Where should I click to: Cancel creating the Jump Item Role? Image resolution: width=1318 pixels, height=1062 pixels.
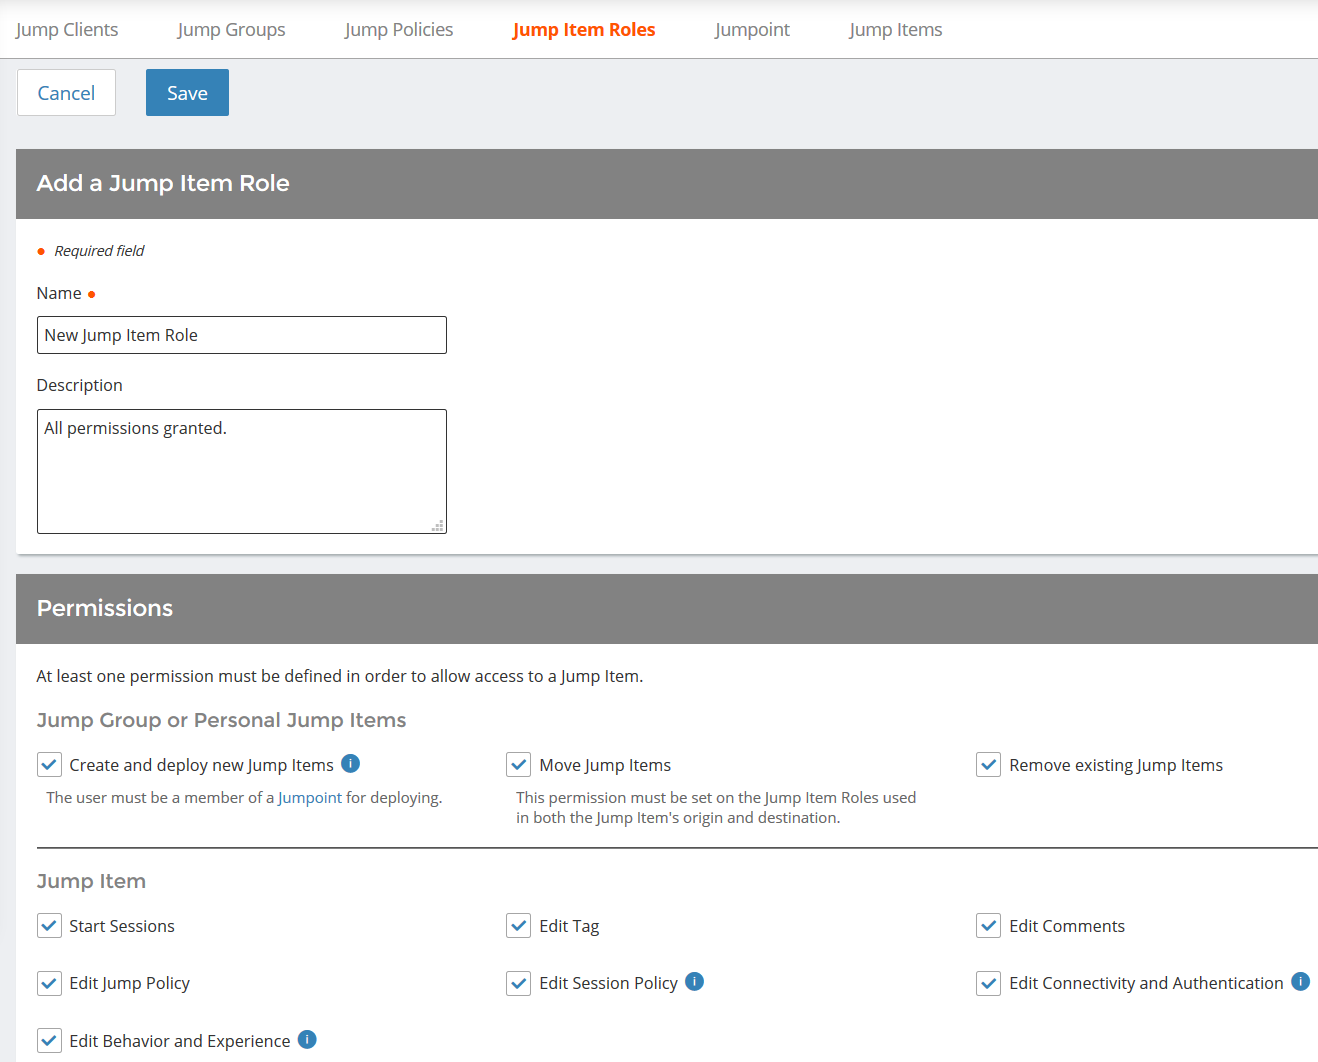(x=66, y=92)
